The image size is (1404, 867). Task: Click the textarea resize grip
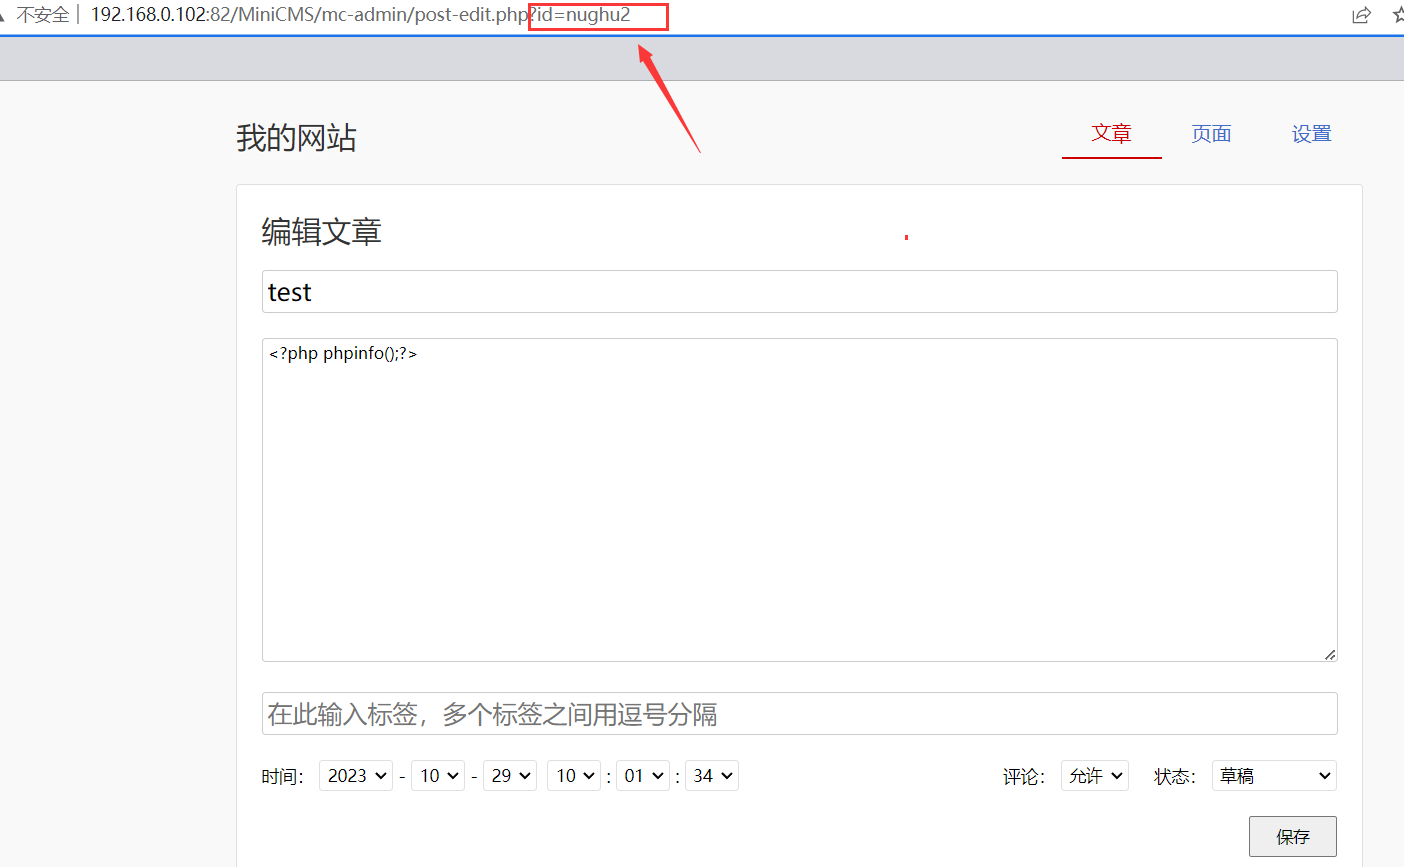point(1329,654)
